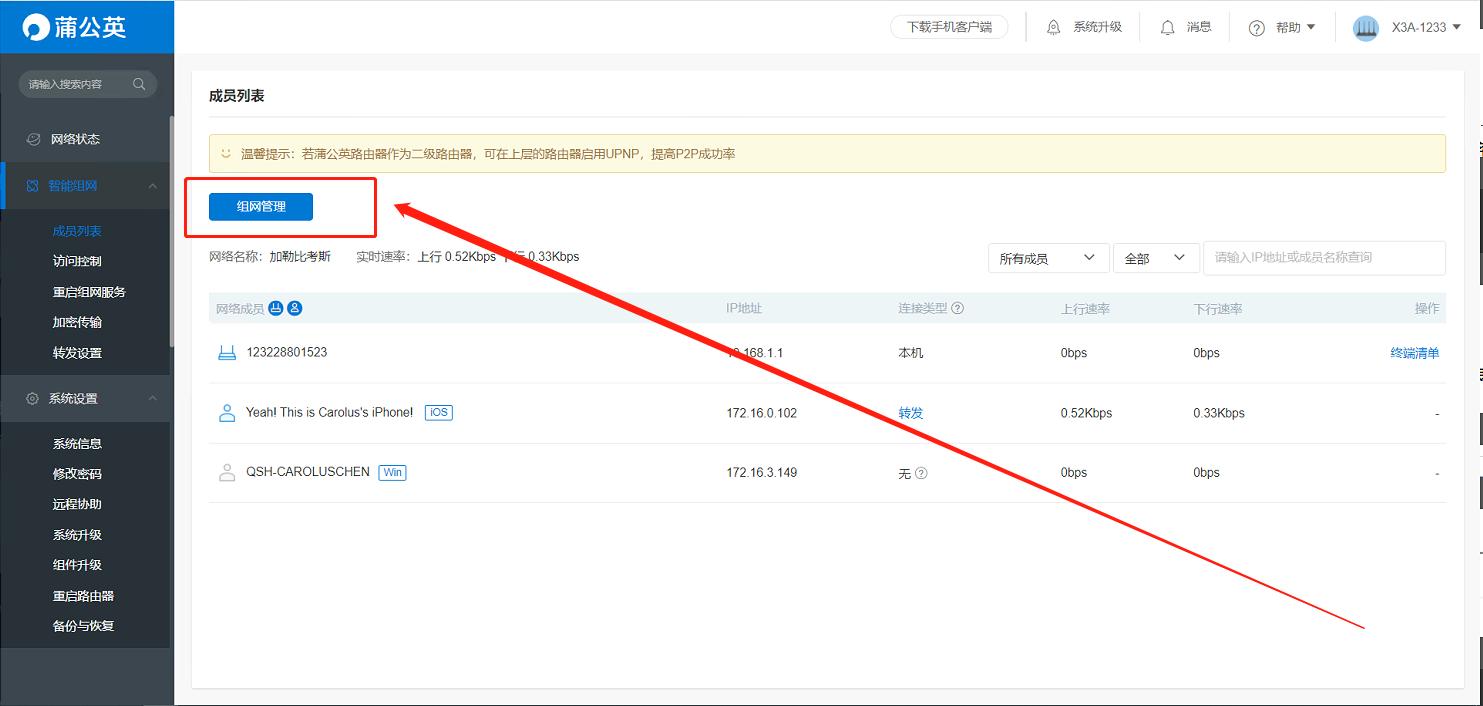This screenshot has width=1483, height=706.
Task: Click the router icon beside 123228801523
Action: [226, 352]
